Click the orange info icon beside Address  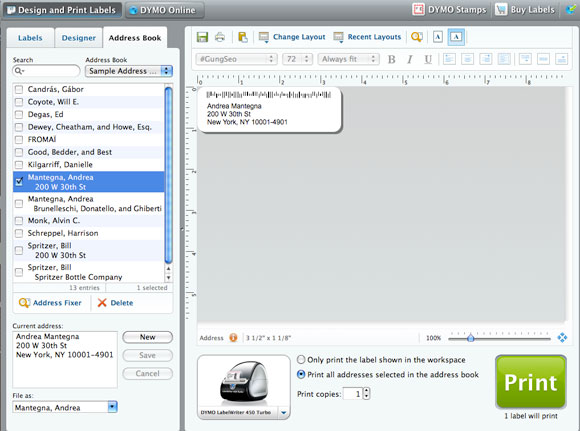[233, 338]
